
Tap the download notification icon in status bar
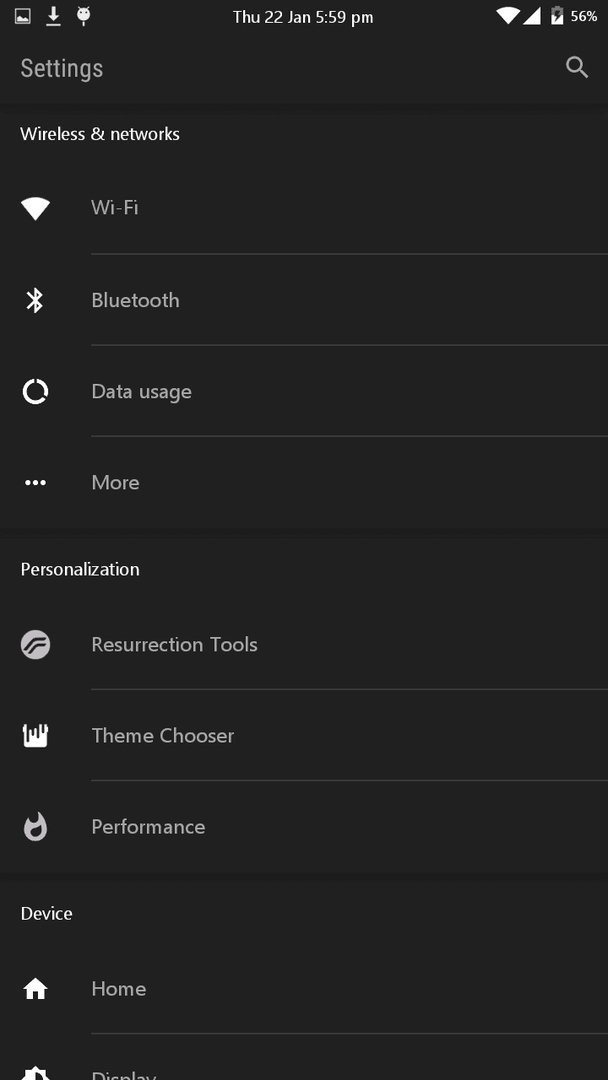[53, 16]
